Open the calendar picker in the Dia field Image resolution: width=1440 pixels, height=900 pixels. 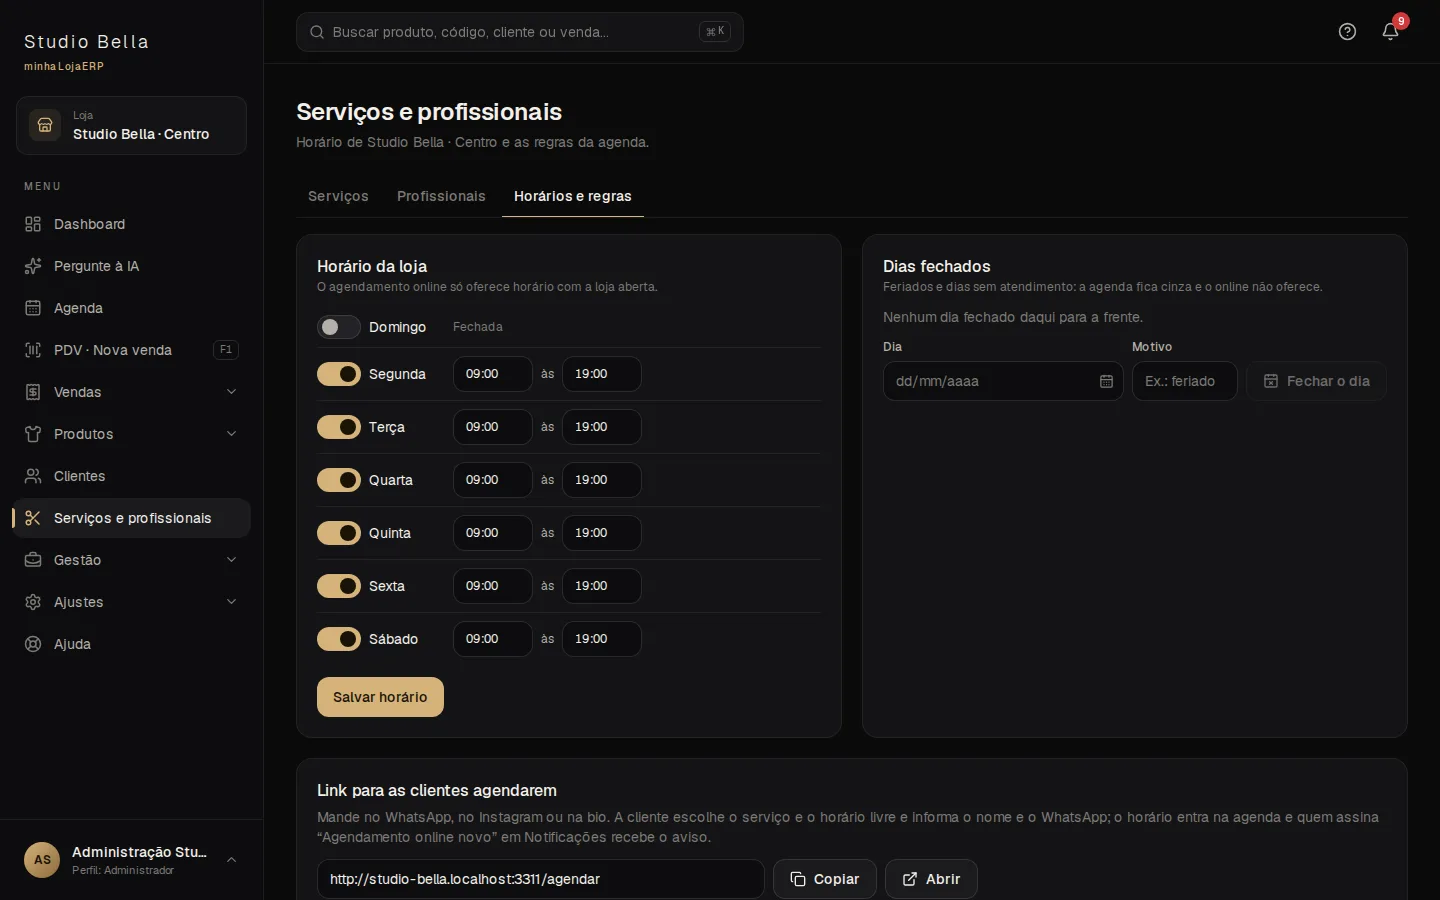coord(1106,381)
